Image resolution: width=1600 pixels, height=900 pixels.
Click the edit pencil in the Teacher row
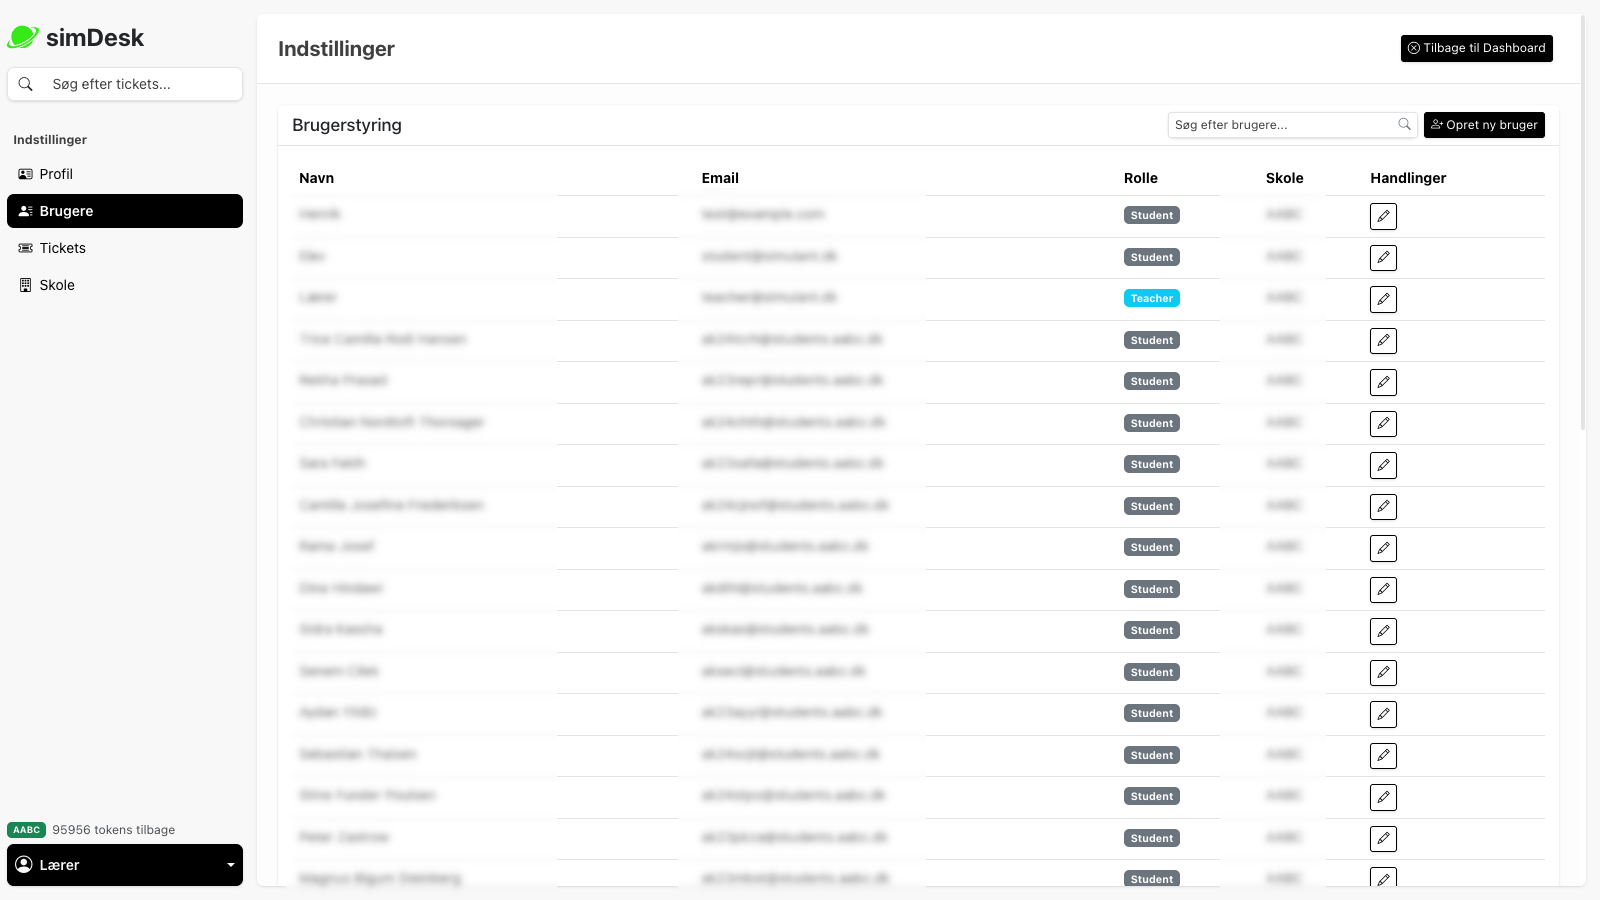tap(1383, 299)
